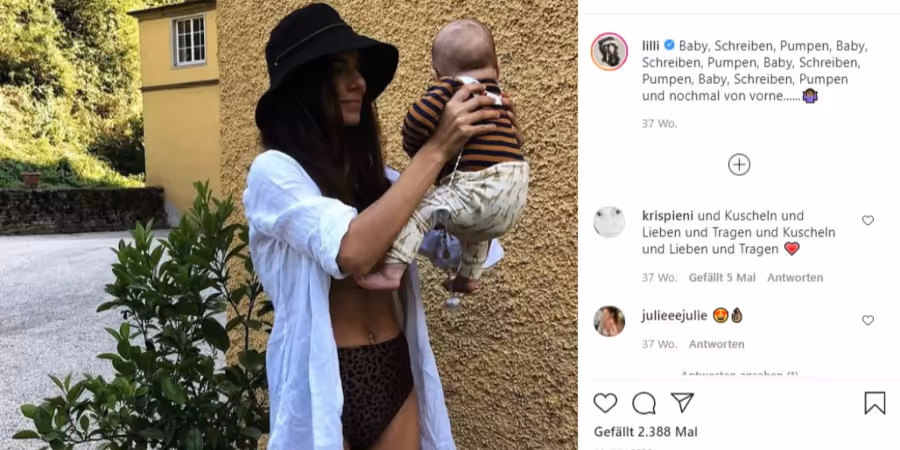The height and width of the screenshot is (450, 900).
Task: Open the Gefällt 2.388 Mal likes list
Action: [x=646, y=432]
